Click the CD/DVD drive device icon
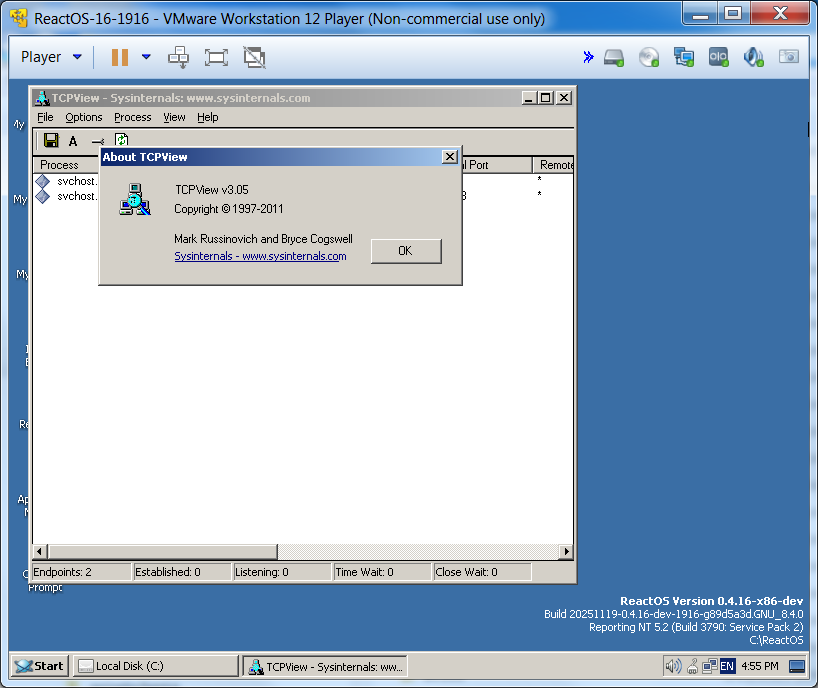 [649, 57]
